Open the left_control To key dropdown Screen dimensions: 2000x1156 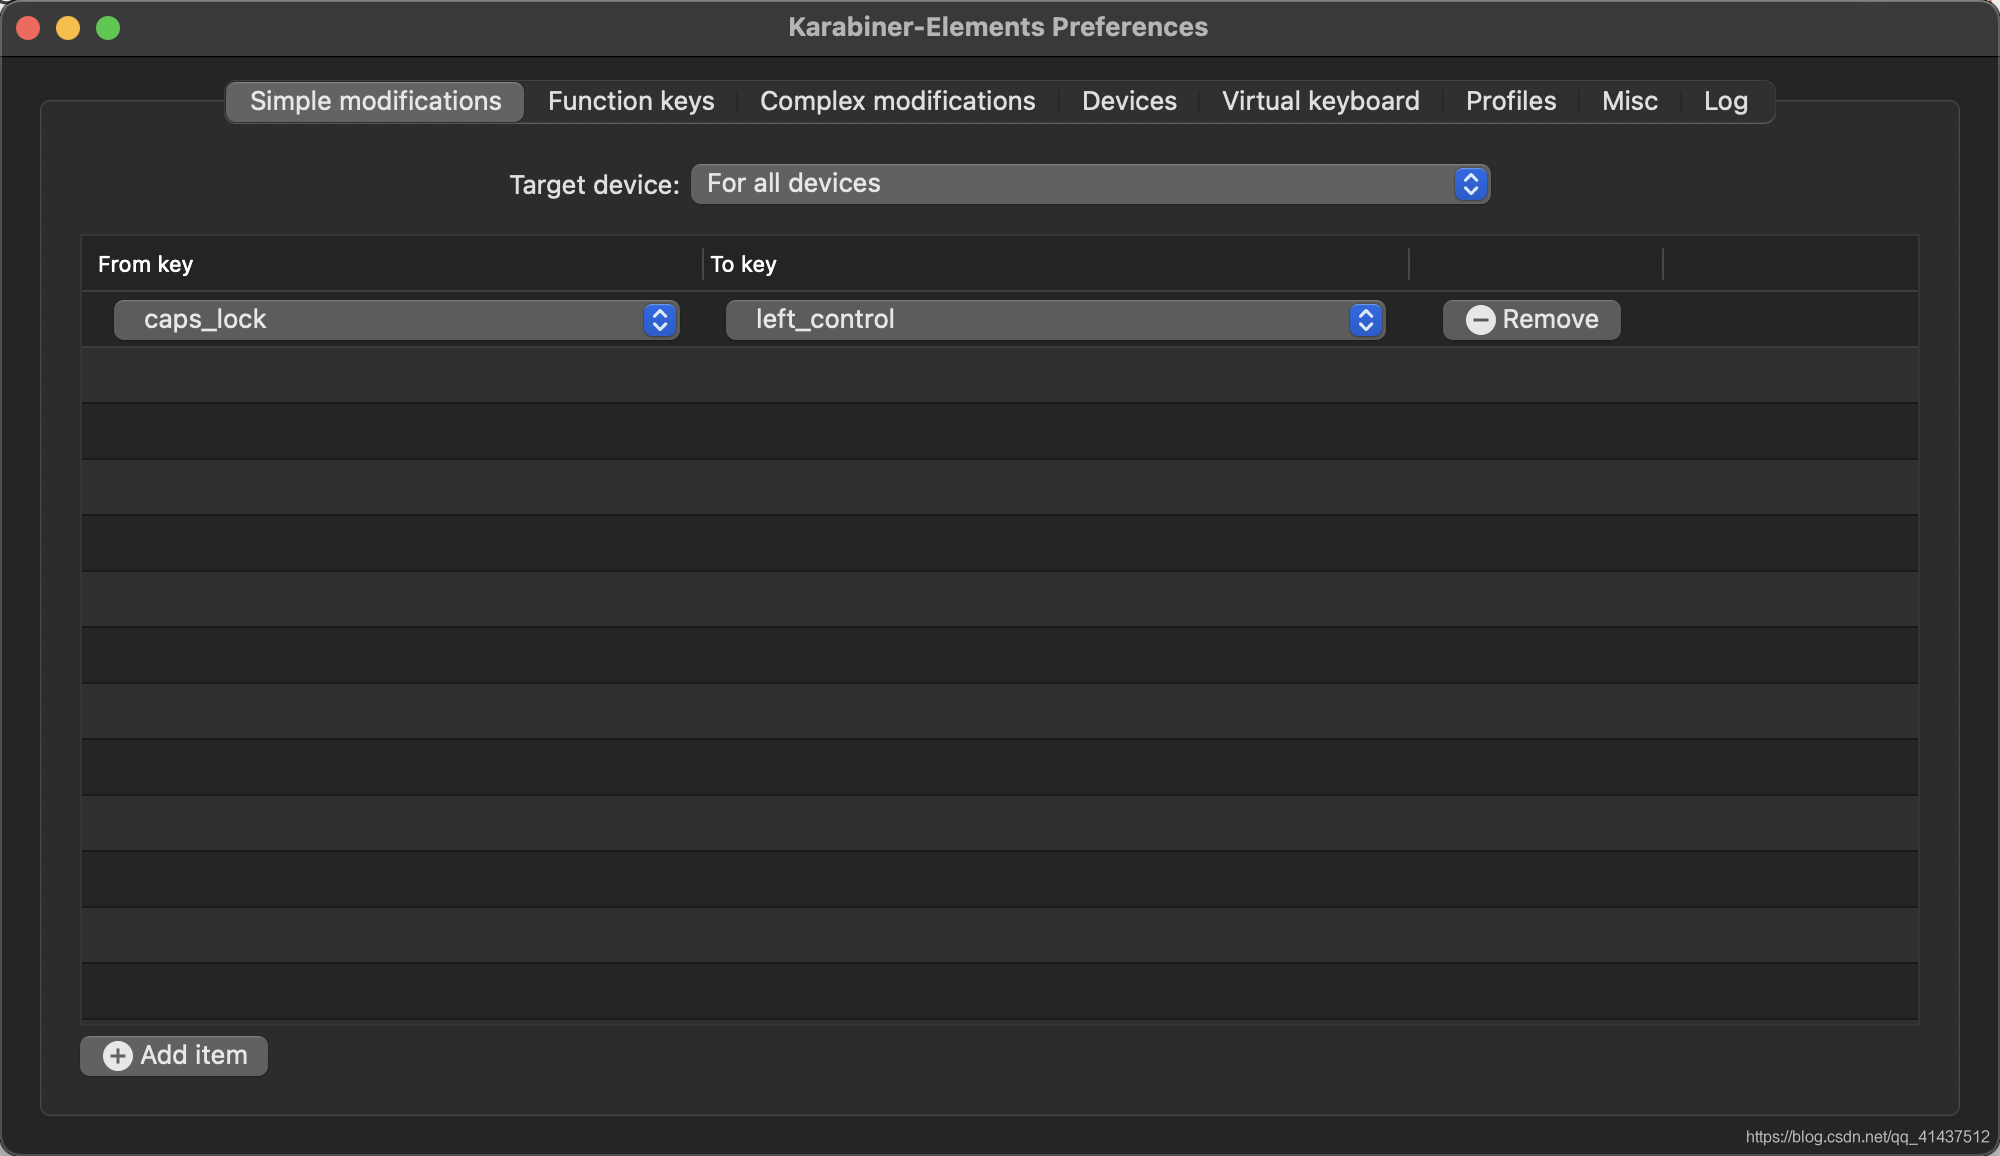[1040, 320]
